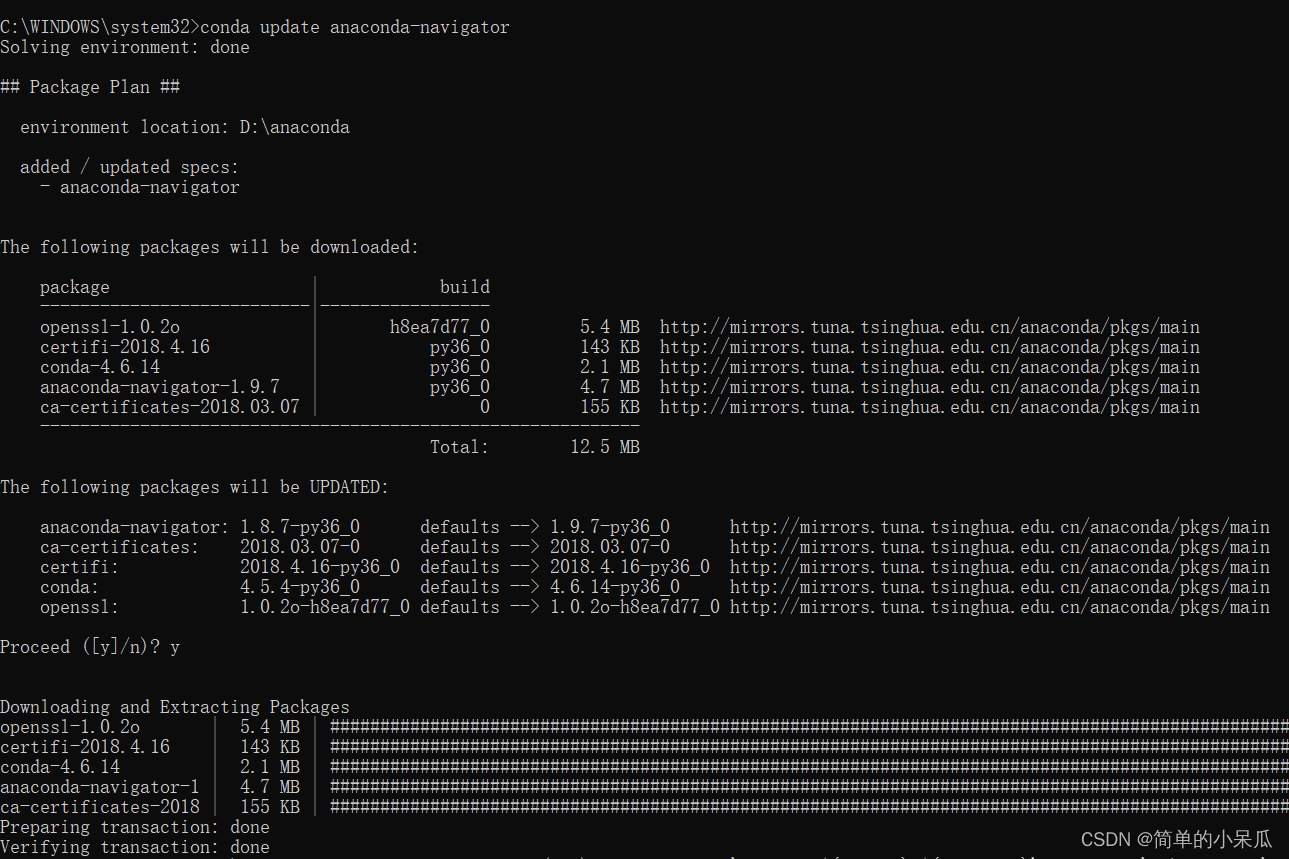This screenshot has width=1289, height=859.
Task: Click new conda version '4.6.14-py36_0'
Action: tap(615, 587)
